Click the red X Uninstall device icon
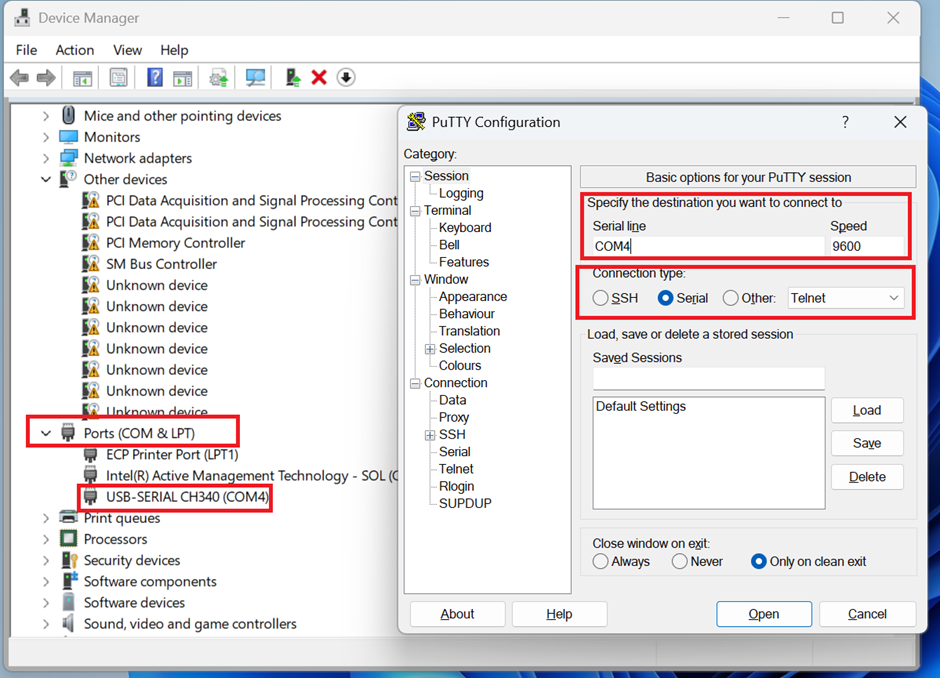This screenshot has width=940, height=678. point(319,77)
